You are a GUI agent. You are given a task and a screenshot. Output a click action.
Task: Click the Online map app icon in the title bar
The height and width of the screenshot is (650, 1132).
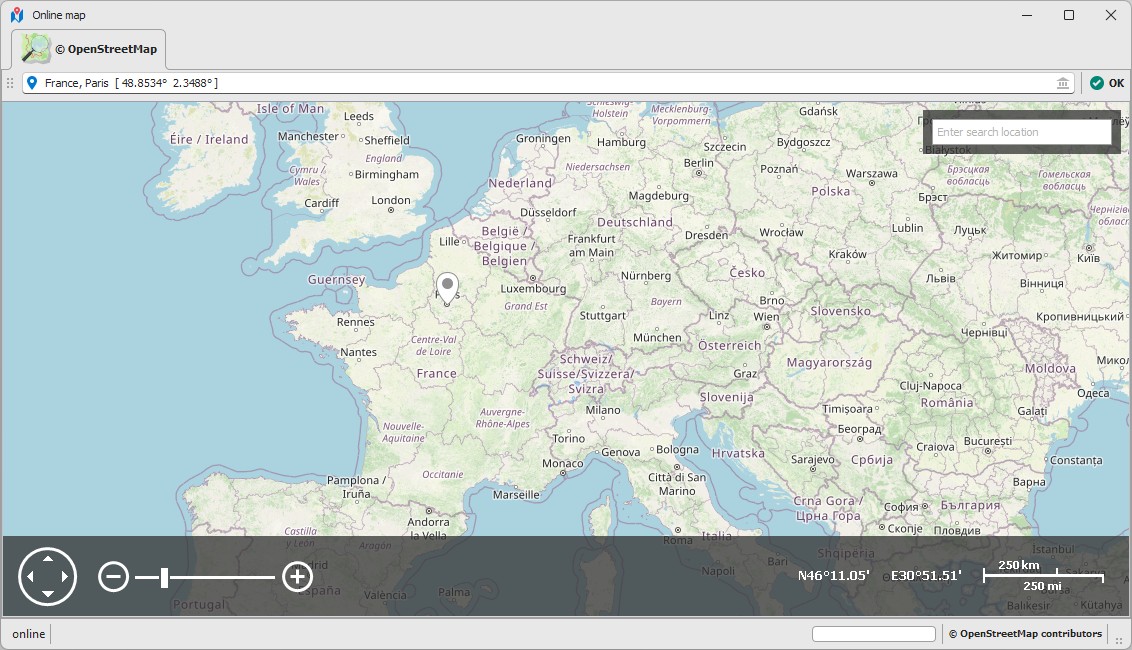pos(17,15)
